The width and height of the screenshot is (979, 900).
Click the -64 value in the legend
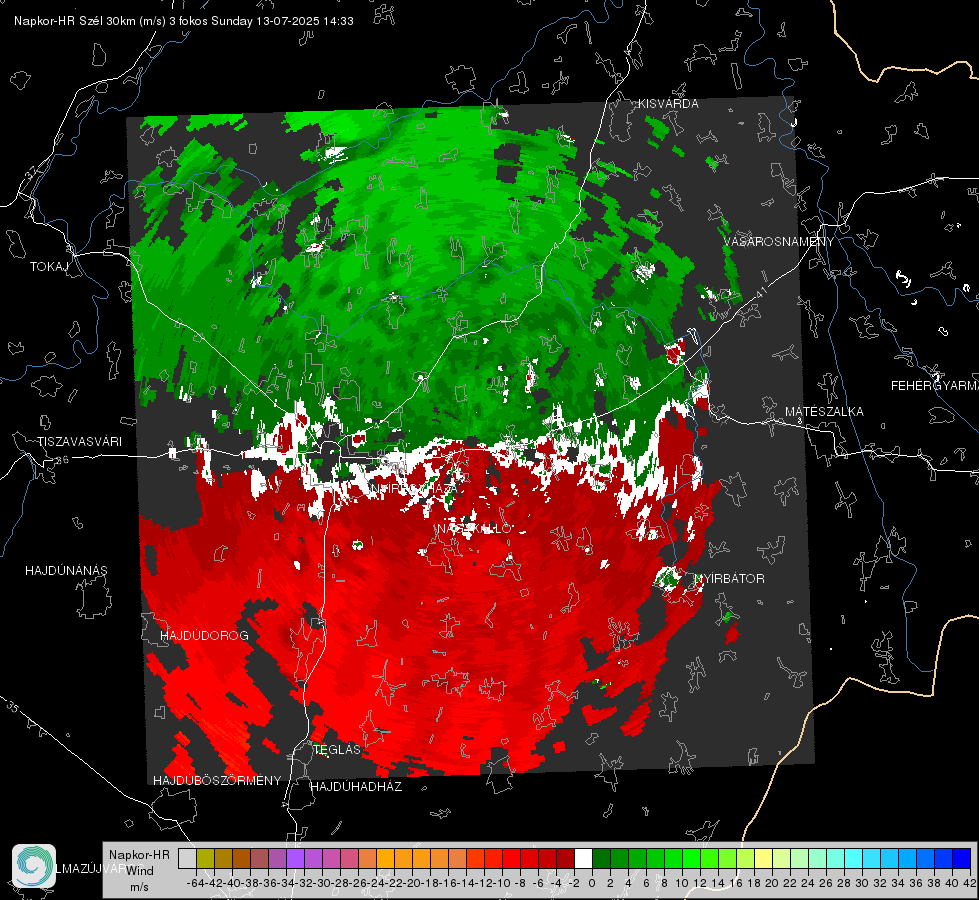pyautogui.click(x=195, y=883)
